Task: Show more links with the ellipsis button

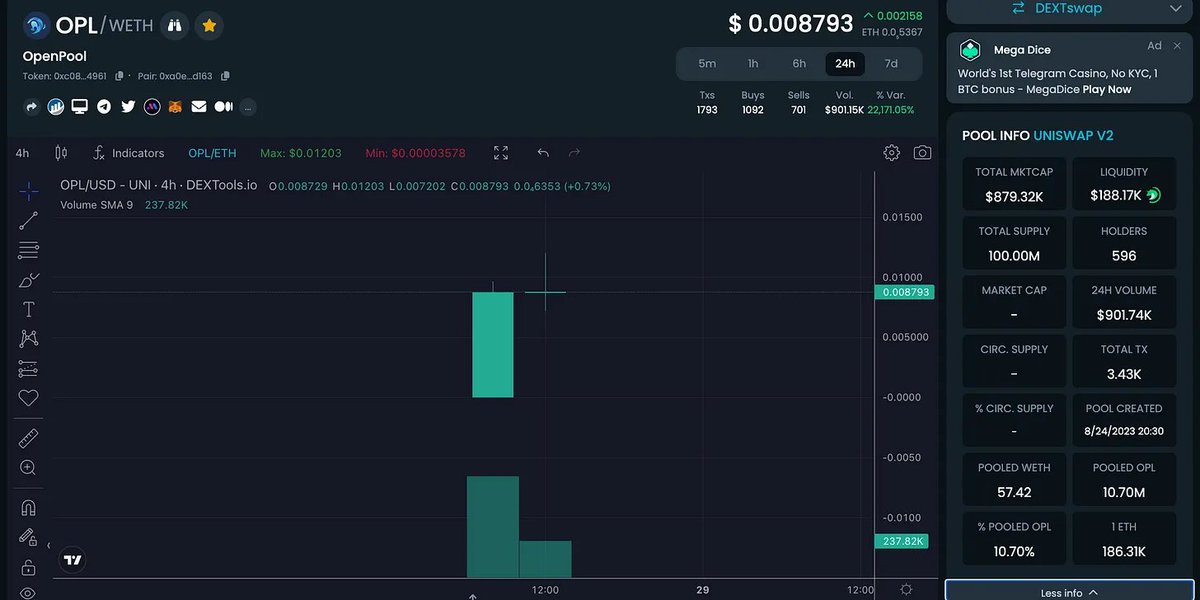Action: [x=248, y=106]
